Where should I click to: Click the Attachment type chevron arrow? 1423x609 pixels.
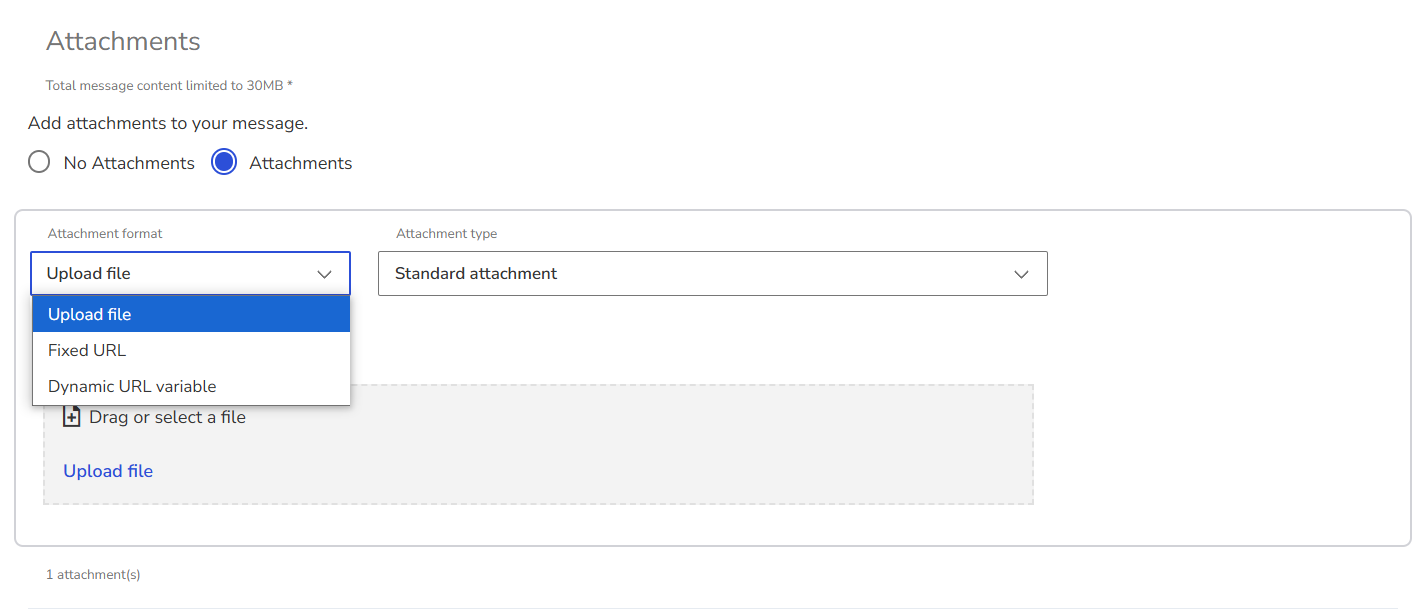(1021, 274)
